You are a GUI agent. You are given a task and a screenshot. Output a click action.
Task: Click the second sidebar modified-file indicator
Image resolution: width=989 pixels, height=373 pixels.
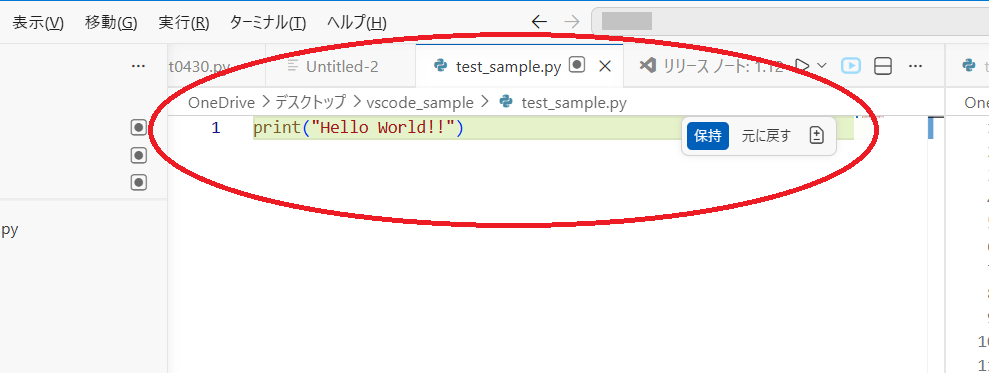[139, 155]
